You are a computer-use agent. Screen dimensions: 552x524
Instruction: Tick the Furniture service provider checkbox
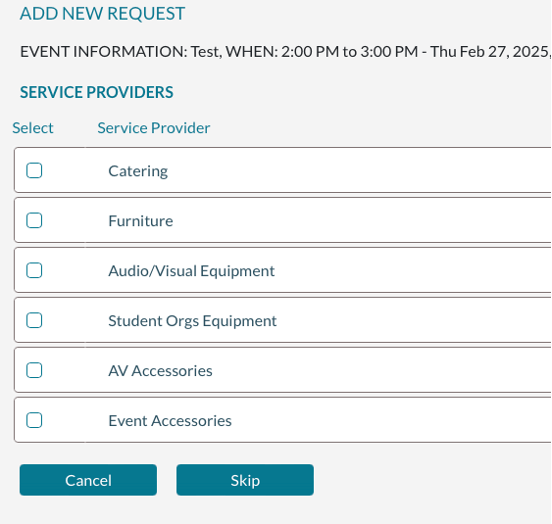(34, 220)
